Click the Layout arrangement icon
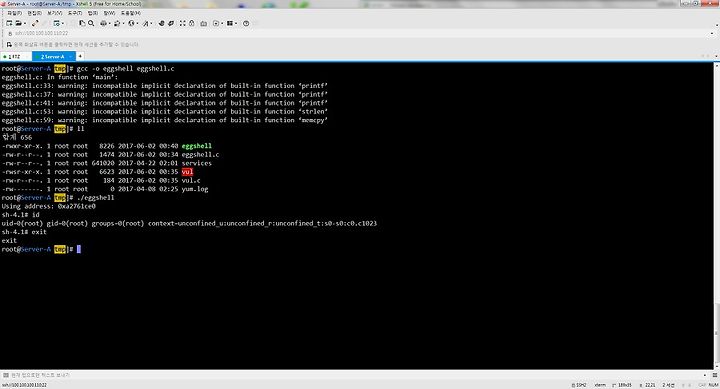720x389 pixels. pos(229,23)
